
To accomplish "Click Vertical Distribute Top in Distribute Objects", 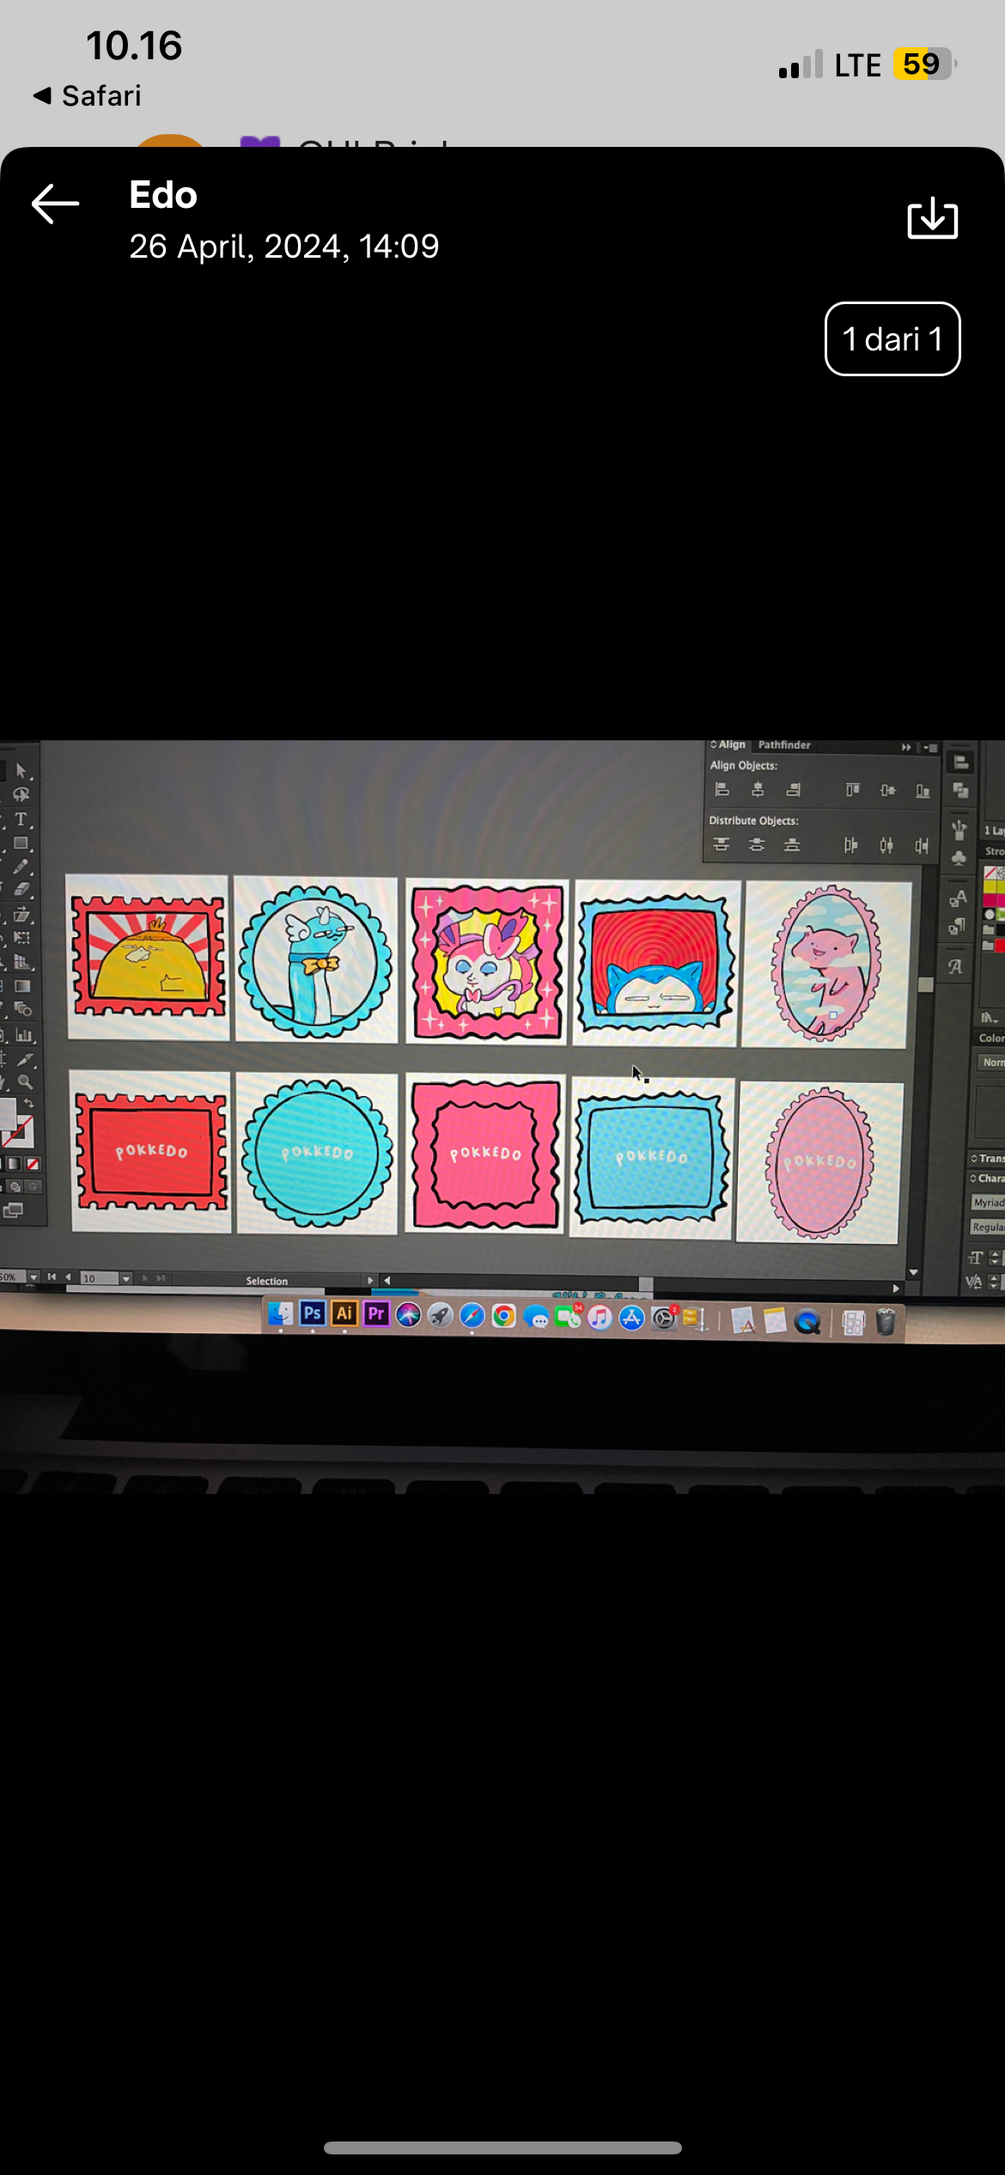I will pos(721,845).
